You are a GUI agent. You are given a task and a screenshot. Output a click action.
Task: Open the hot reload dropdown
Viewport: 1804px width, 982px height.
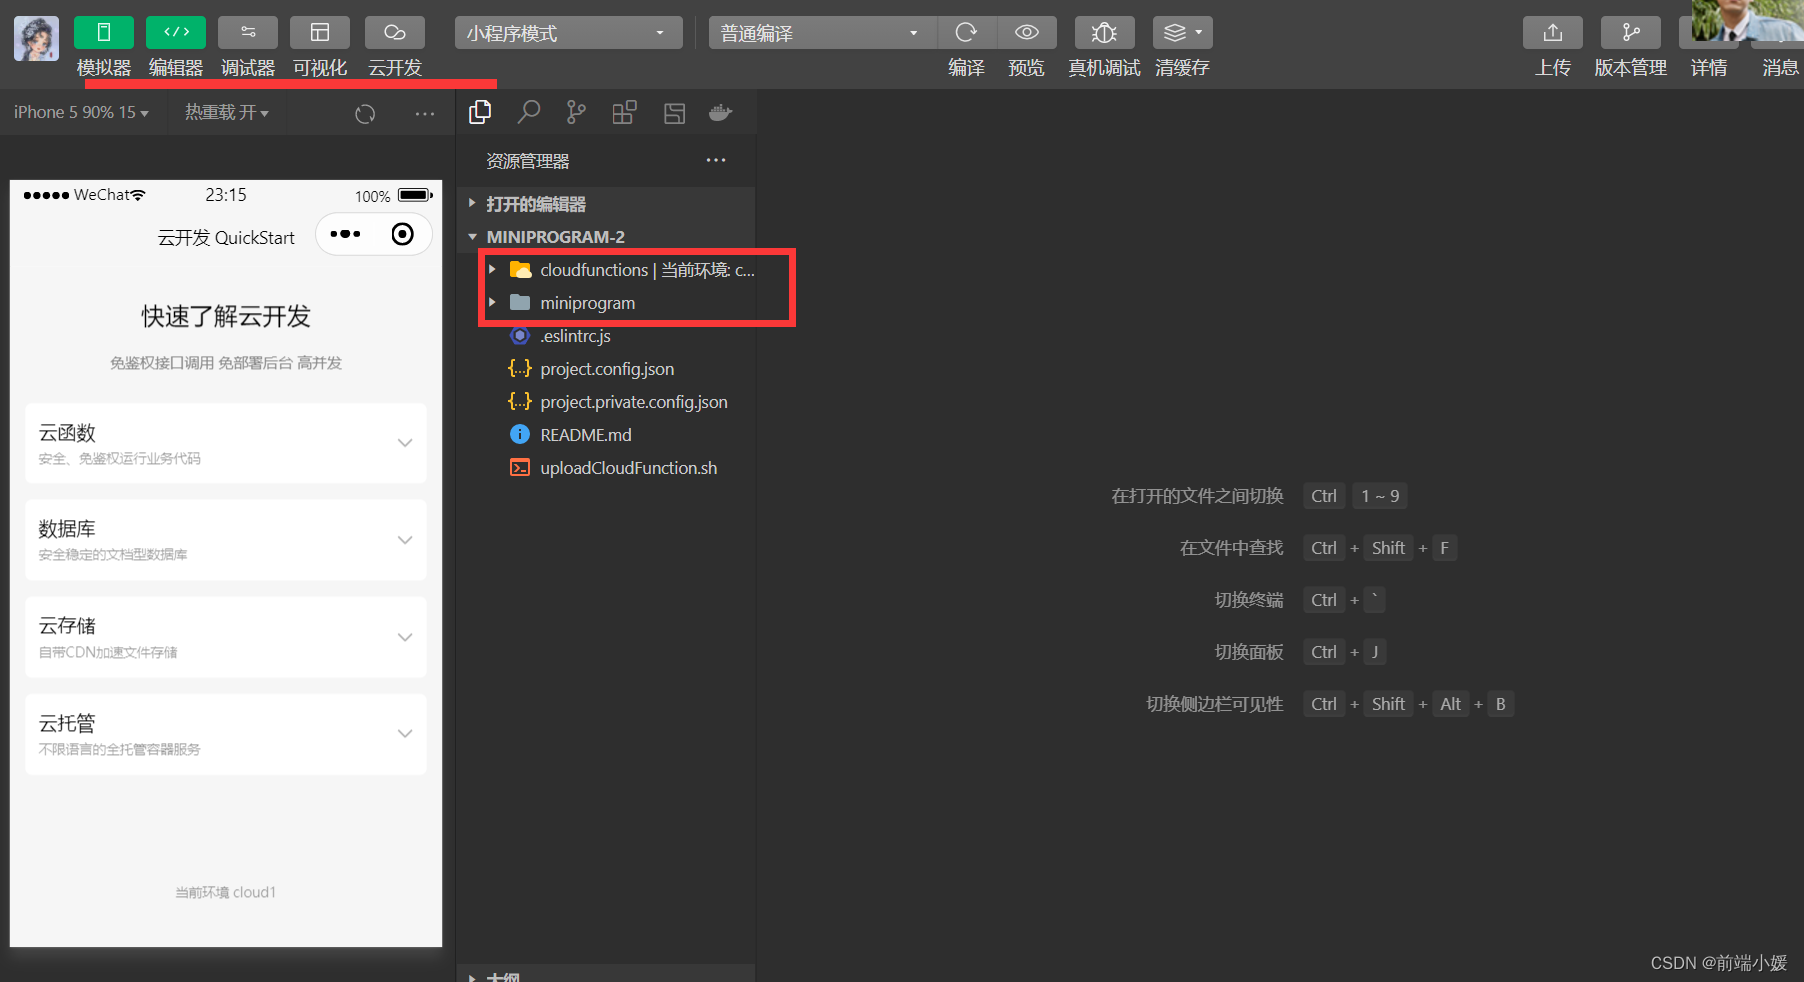pyautogui.click(x=227, y=113)
